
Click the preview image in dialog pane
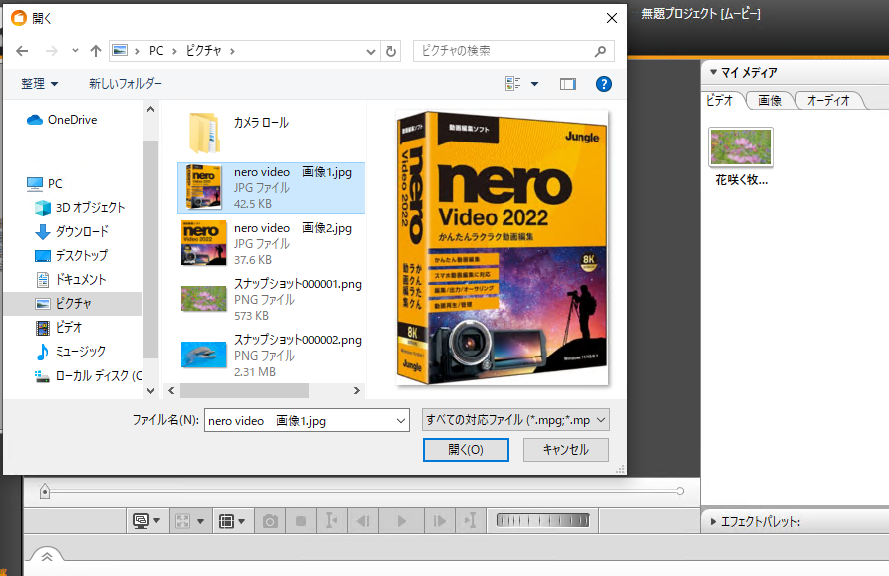(x=502, y=248)
